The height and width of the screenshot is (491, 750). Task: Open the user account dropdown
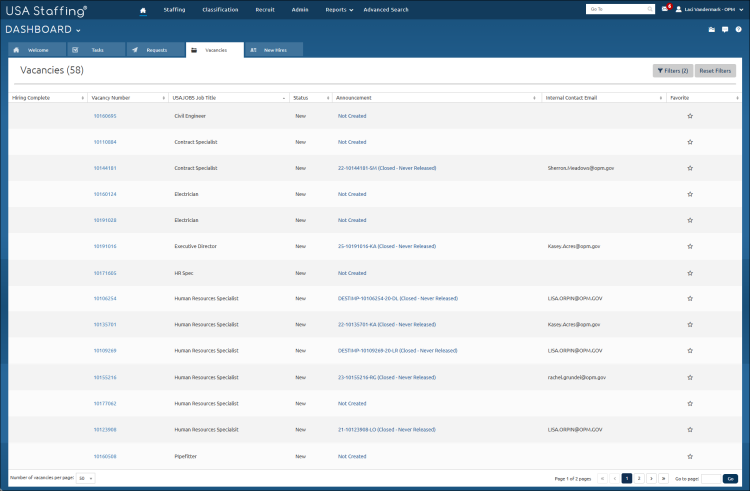tap(709, 9)
